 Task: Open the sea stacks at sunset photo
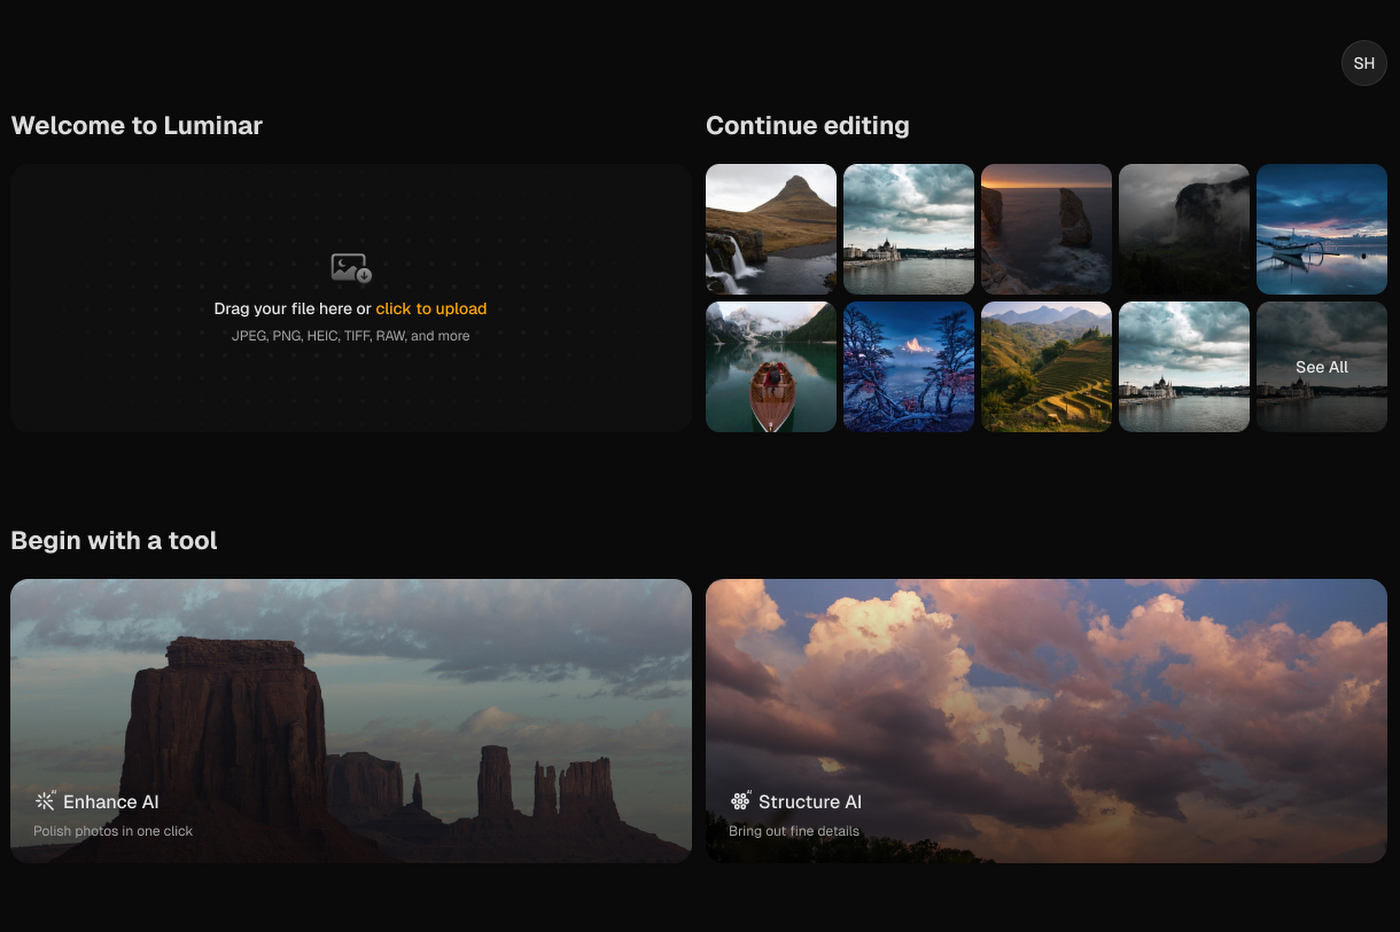coord(1046,229)
